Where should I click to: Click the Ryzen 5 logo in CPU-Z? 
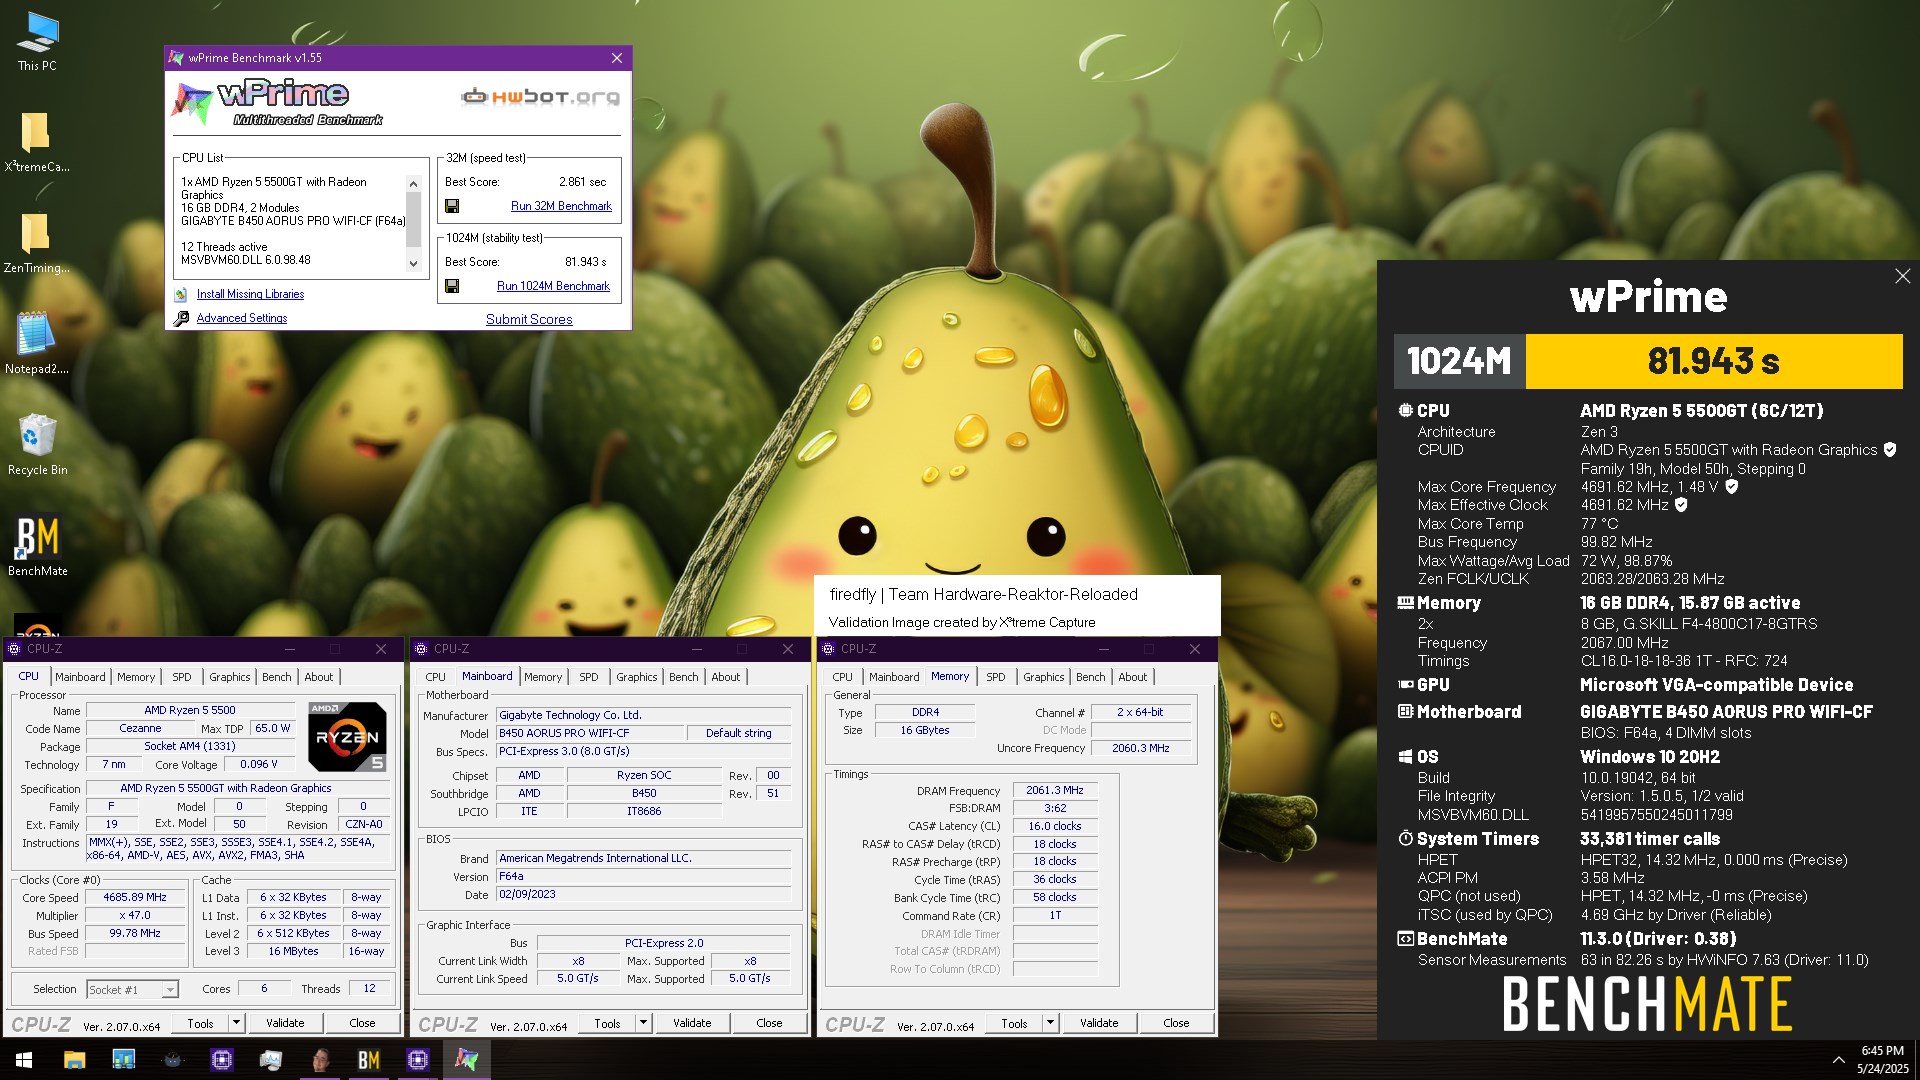(x=347, y=737)
